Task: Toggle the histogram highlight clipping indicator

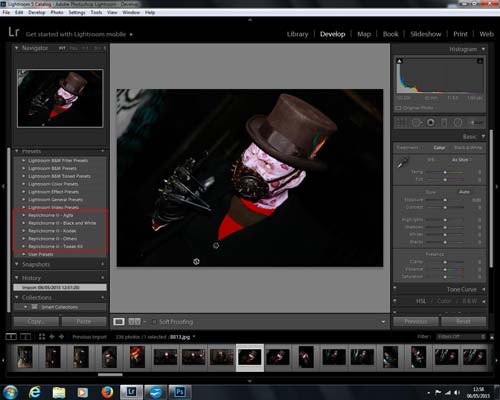Action: tap(480, 61)
